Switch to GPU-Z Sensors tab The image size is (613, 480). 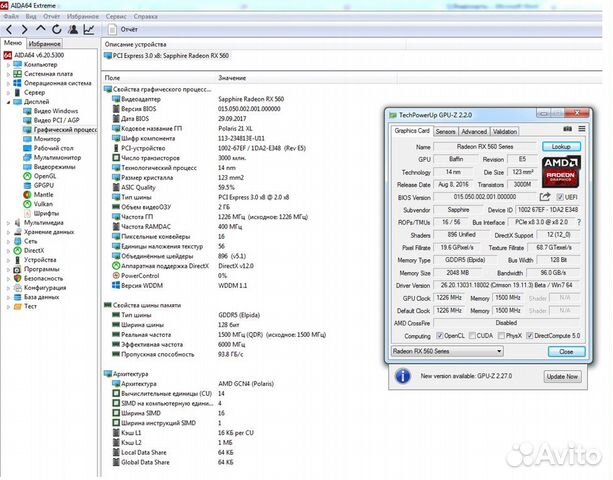click(x=445, y=132)
